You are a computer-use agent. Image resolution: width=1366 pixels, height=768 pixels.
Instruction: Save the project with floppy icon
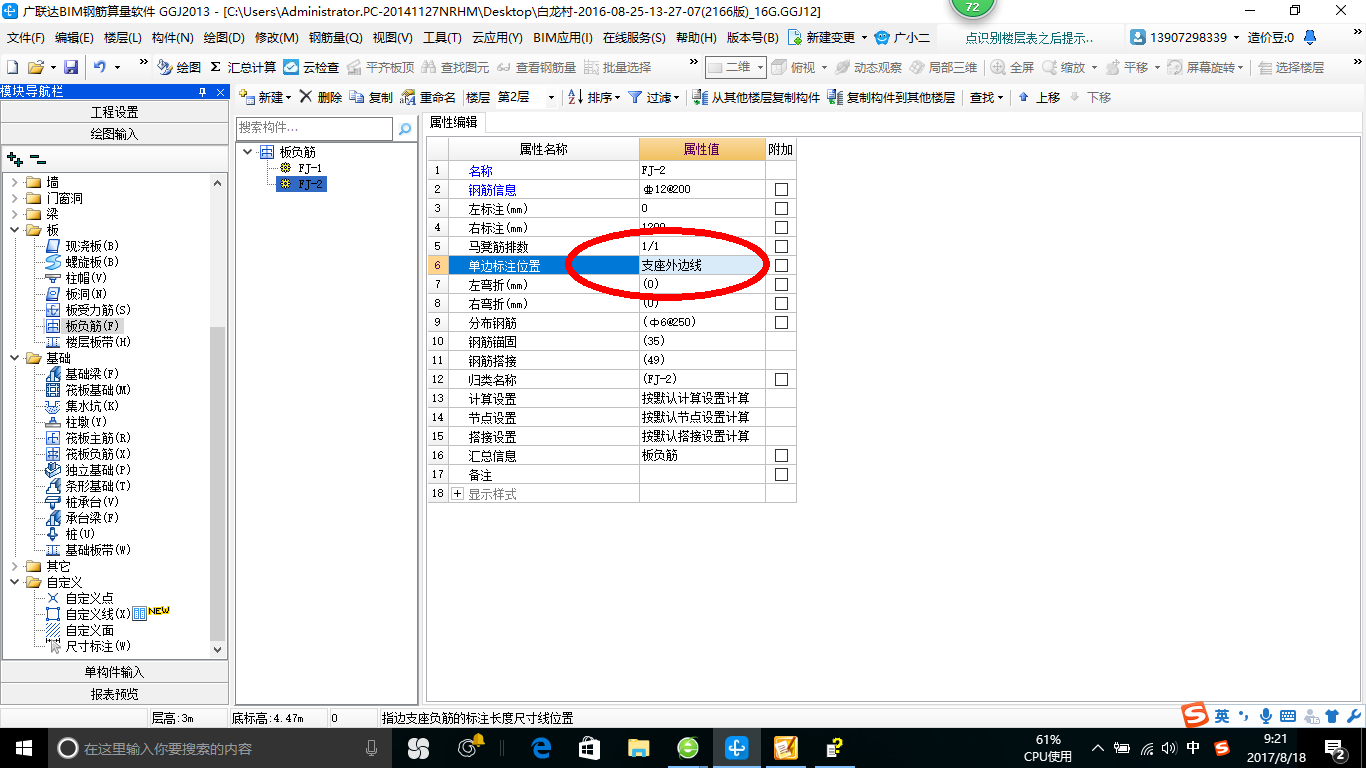(x=71, y=67)
